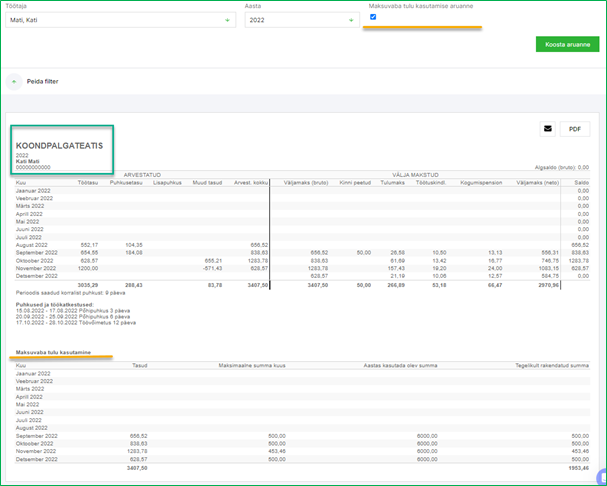
Task: Click Algsaldo (bruto): 0,00 text
Action: pos(562,168)
